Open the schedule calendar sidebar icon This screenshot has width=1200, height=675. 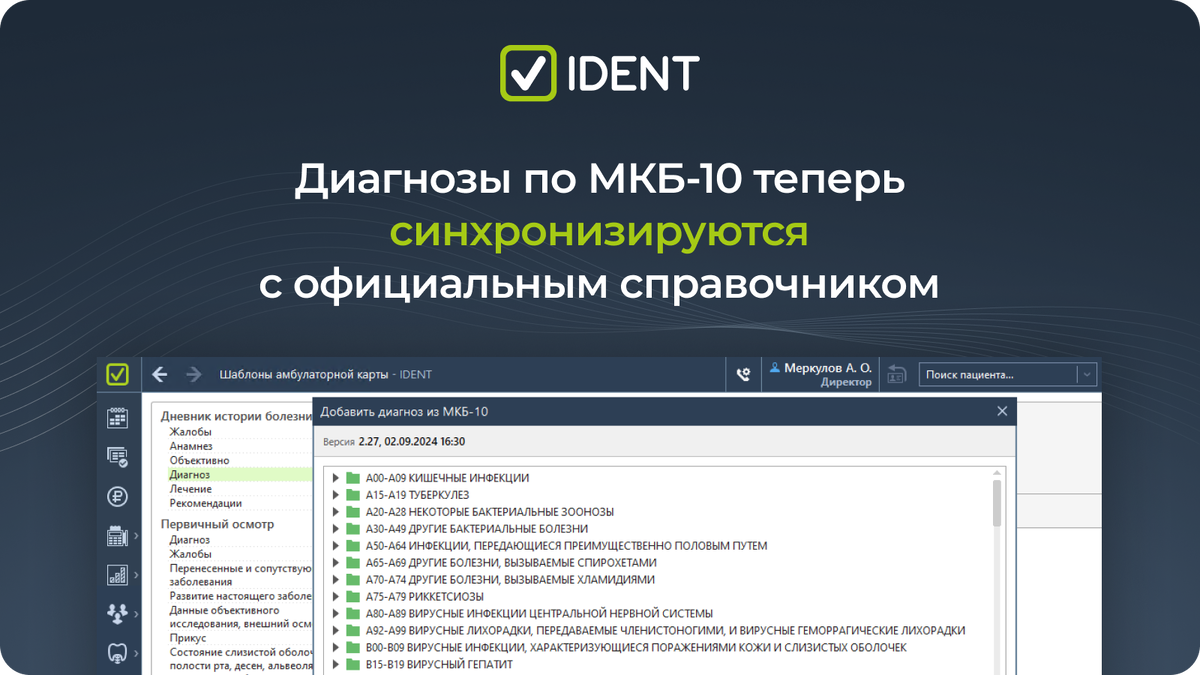click(117, 418)
